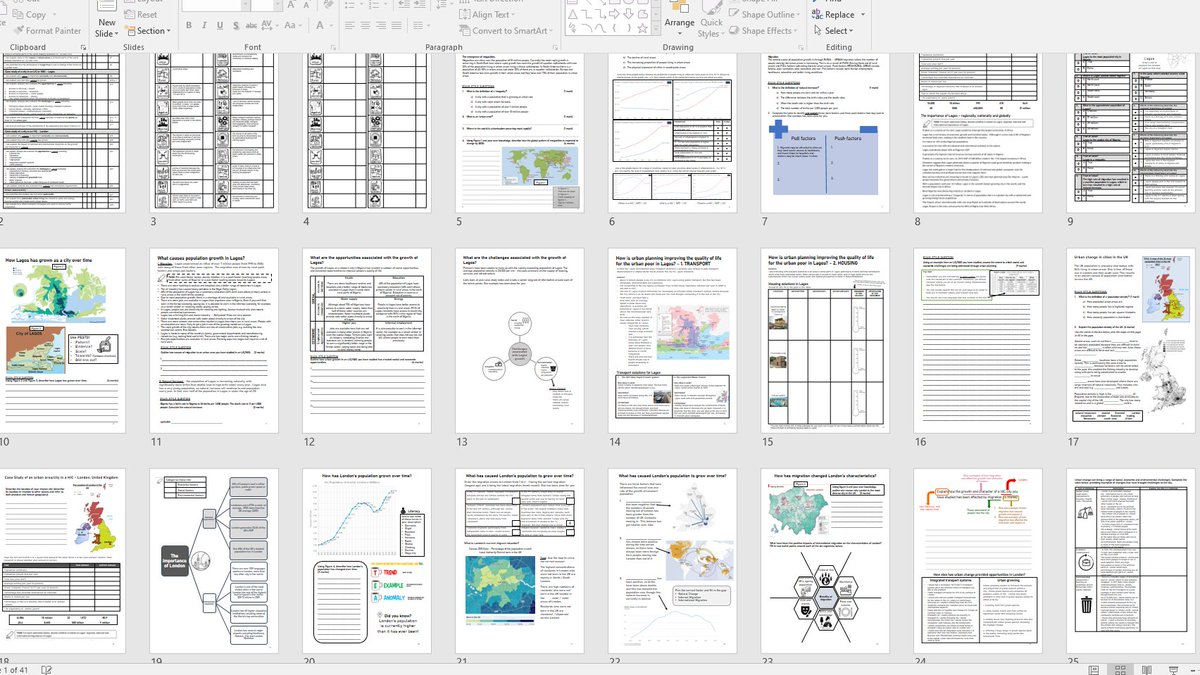This screenshot has width=1200, height=675.
Task: Justify the paragraph text
Action: pos(397,25)
